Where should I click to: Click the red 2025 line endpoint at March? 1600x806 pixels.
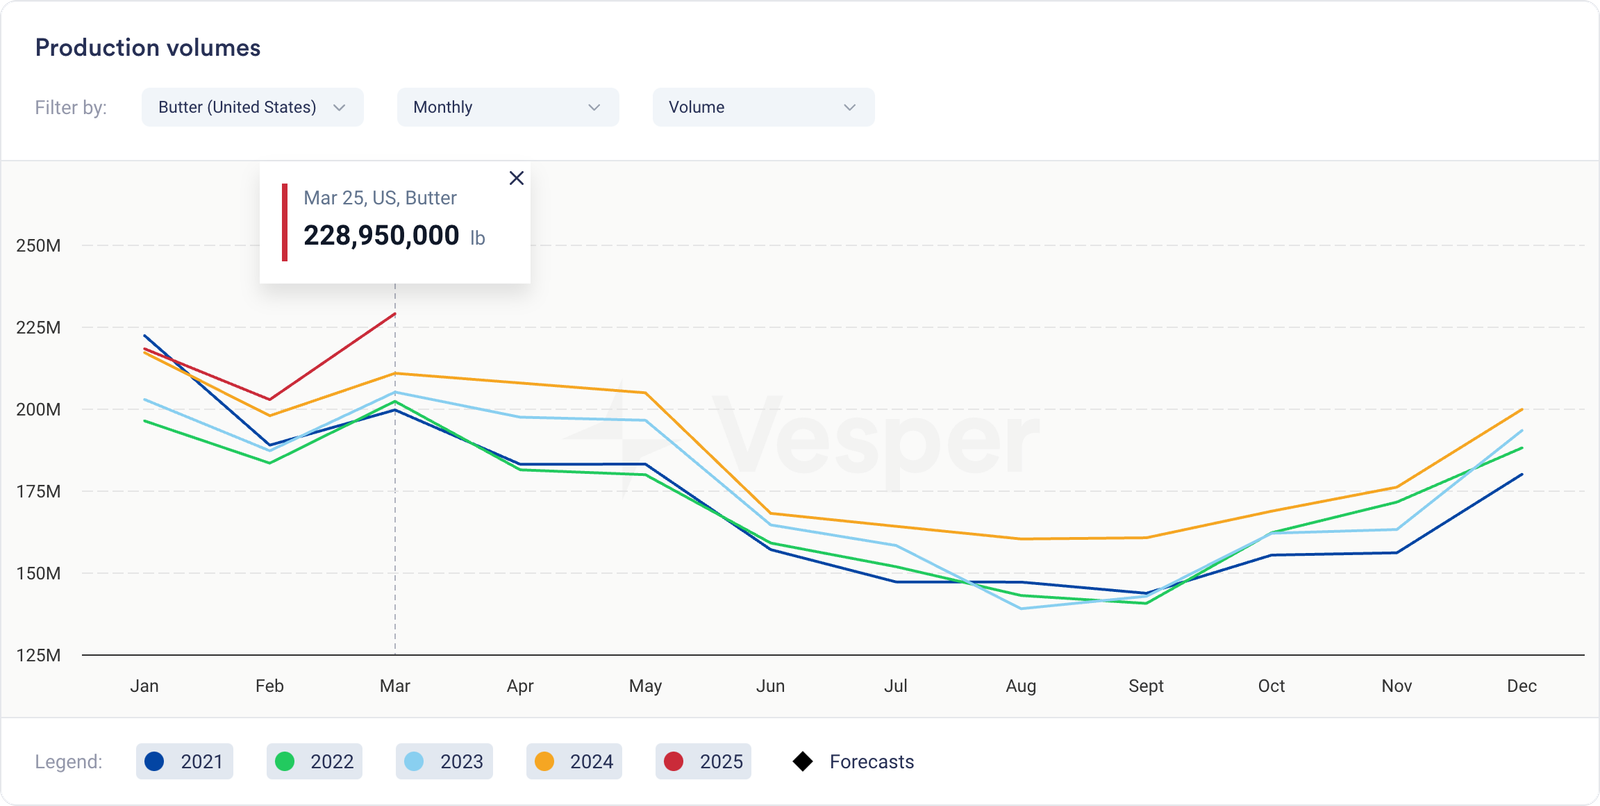tap(395, 314)
